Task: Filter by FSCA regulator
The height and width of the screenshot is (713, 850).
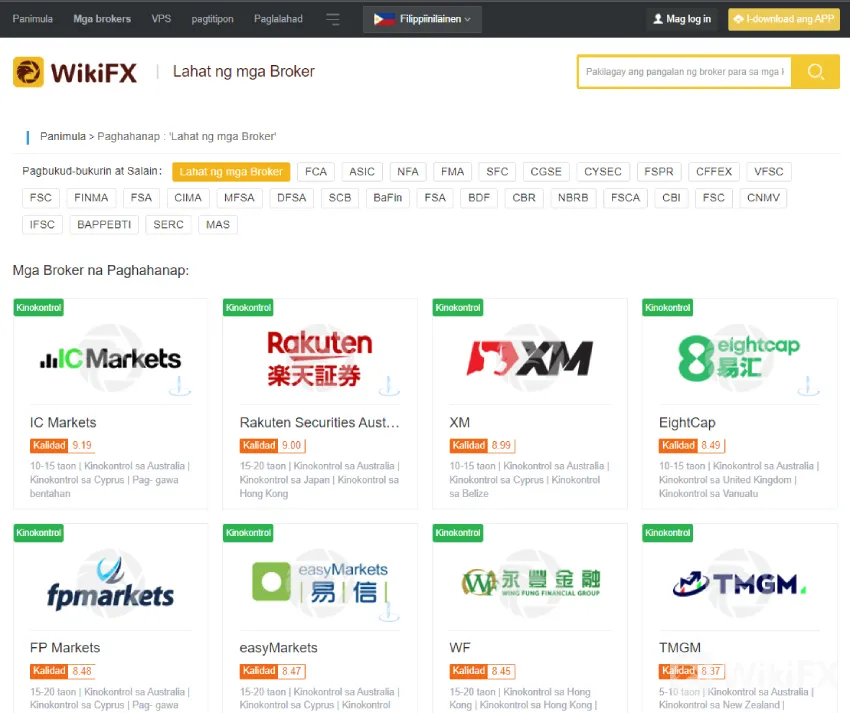Action: pos(626,198)
